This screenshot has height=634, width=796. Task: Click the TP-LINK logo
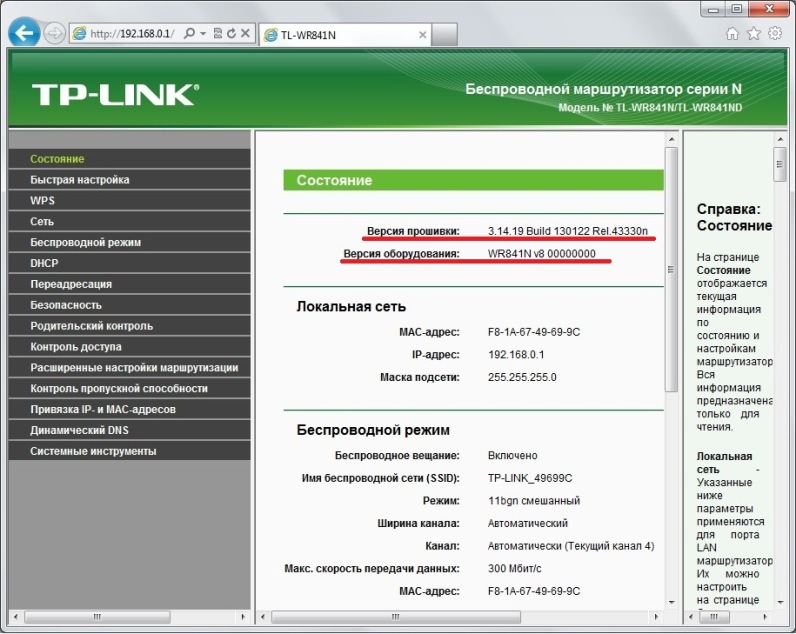[x=115, y=94]
